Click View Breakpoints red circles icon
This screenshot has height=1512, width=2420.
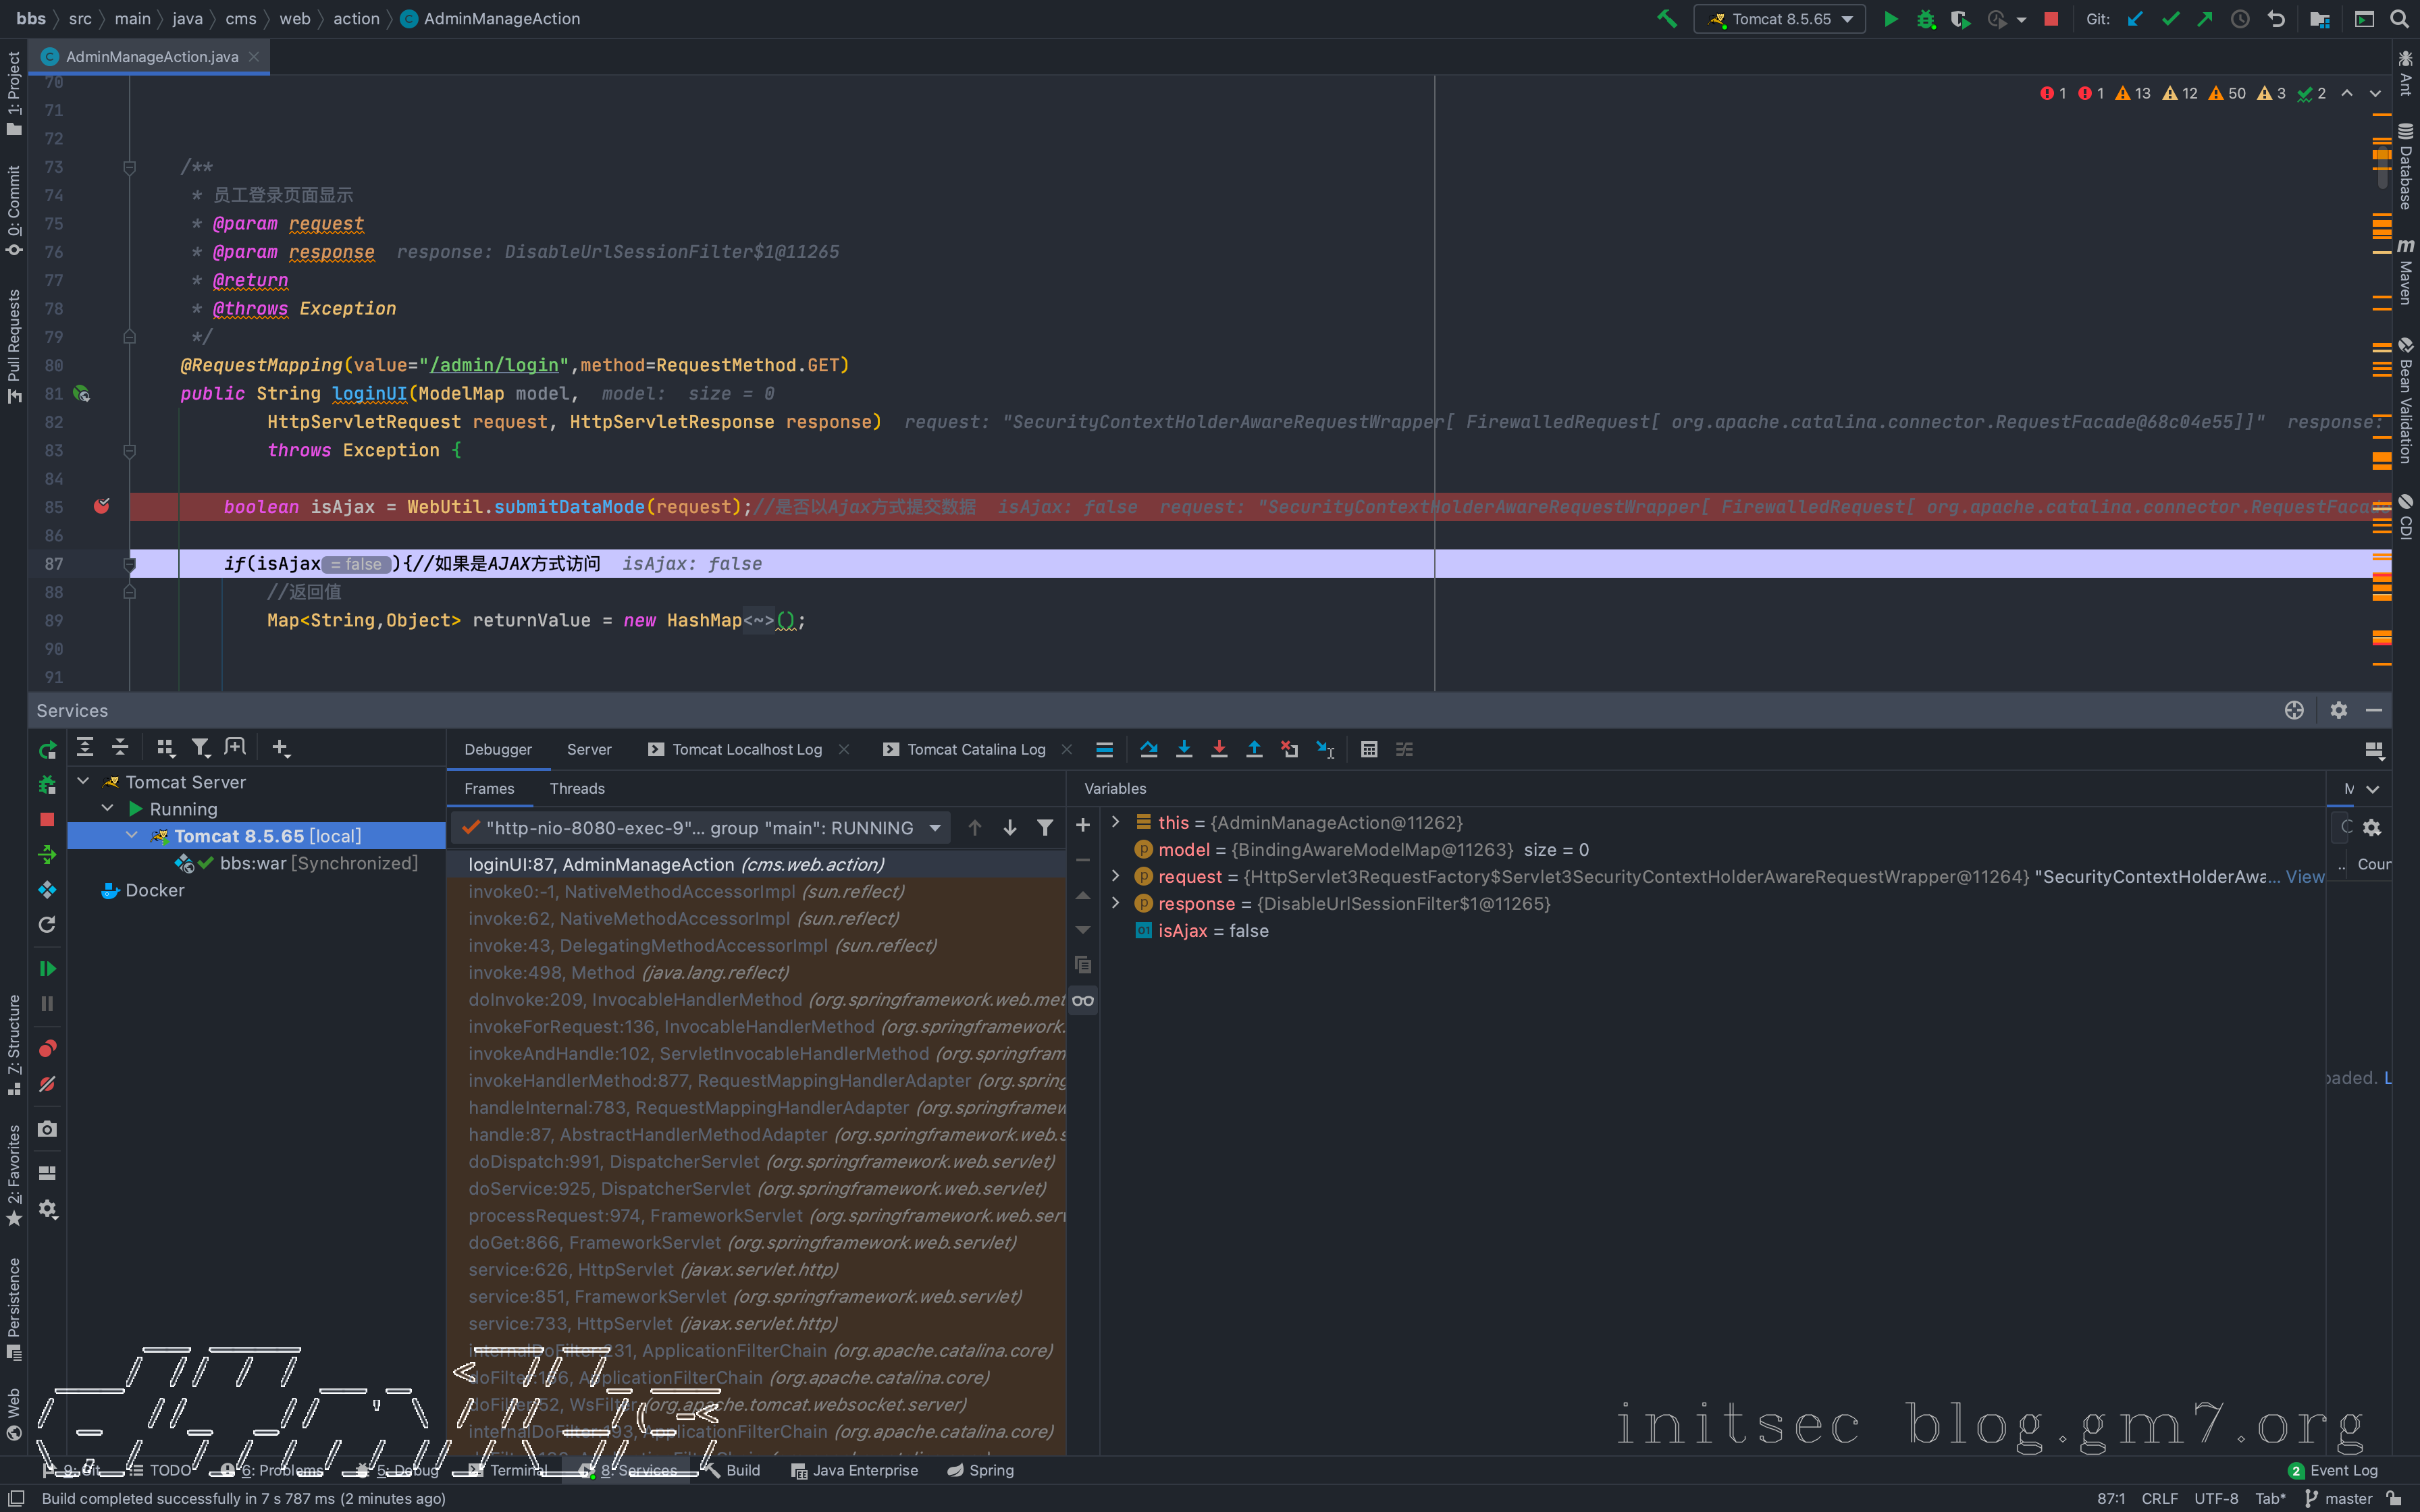pos(47,1048)
